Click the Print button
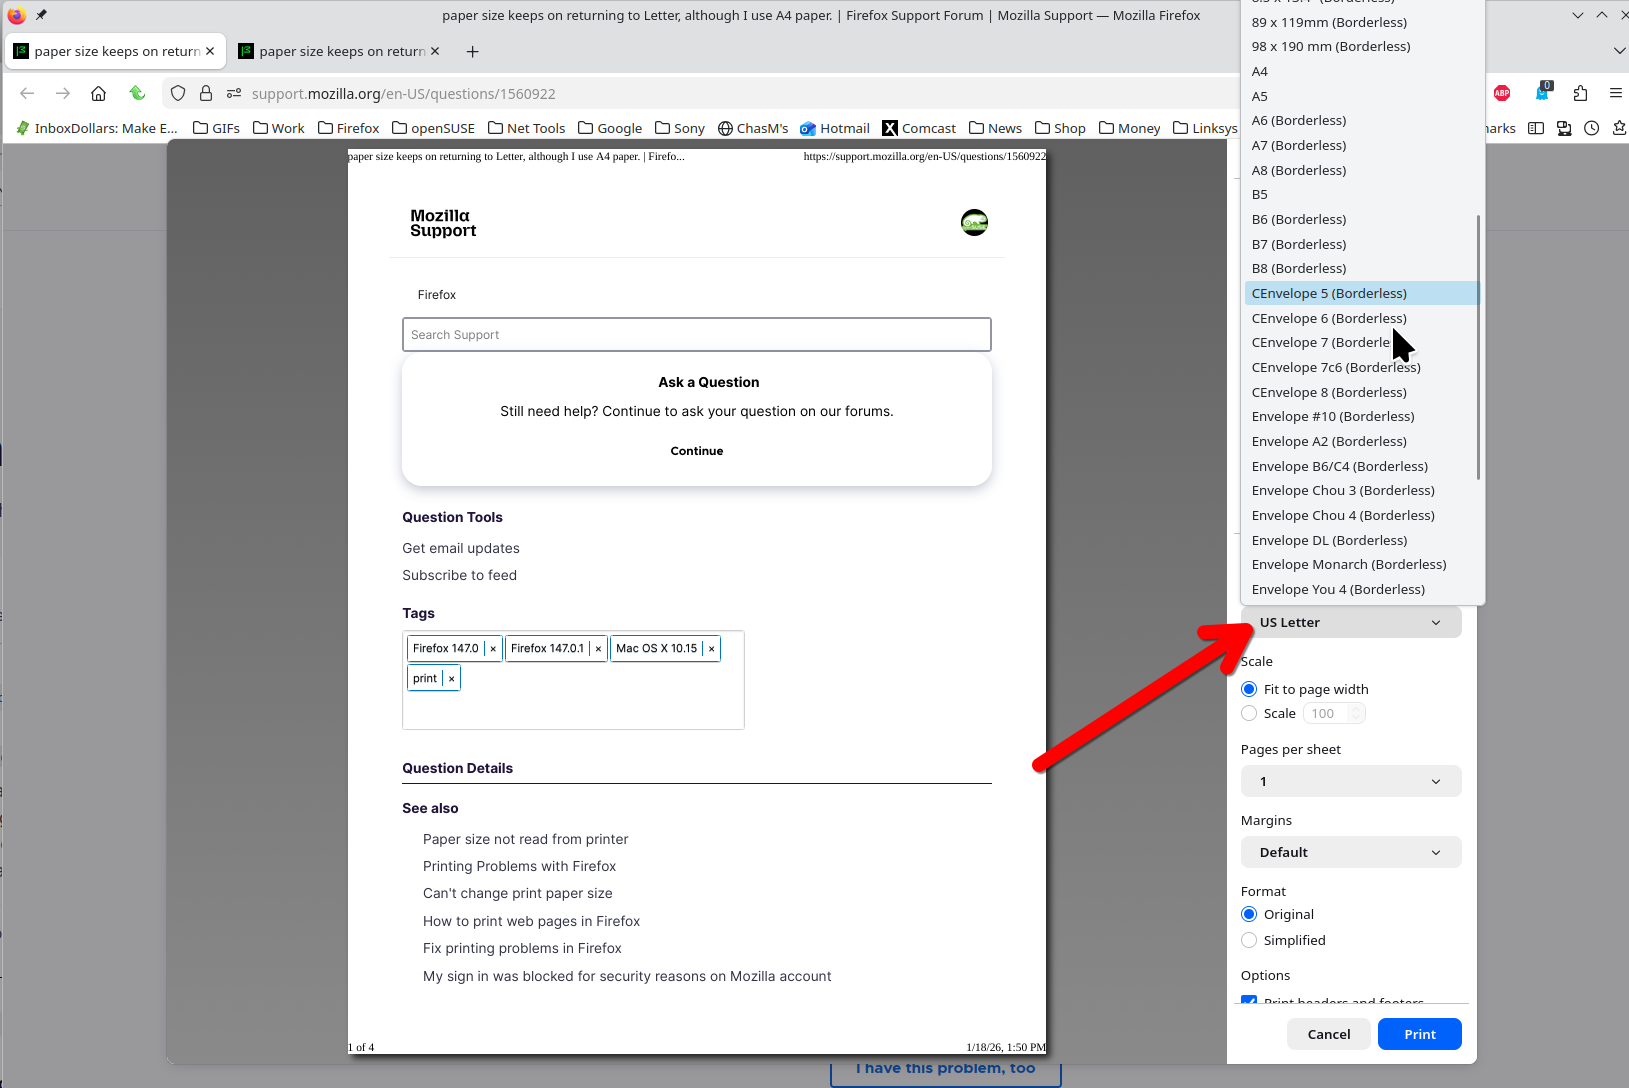 (1419, 1034)
